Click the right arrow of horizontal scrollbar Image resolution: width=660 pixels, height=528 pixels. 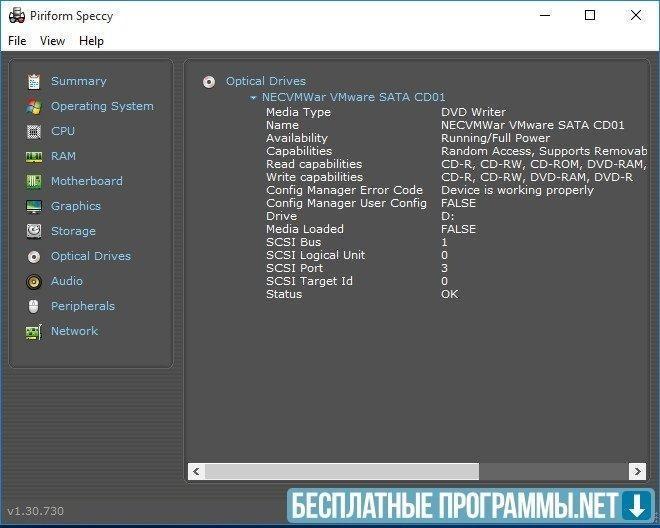637,472
